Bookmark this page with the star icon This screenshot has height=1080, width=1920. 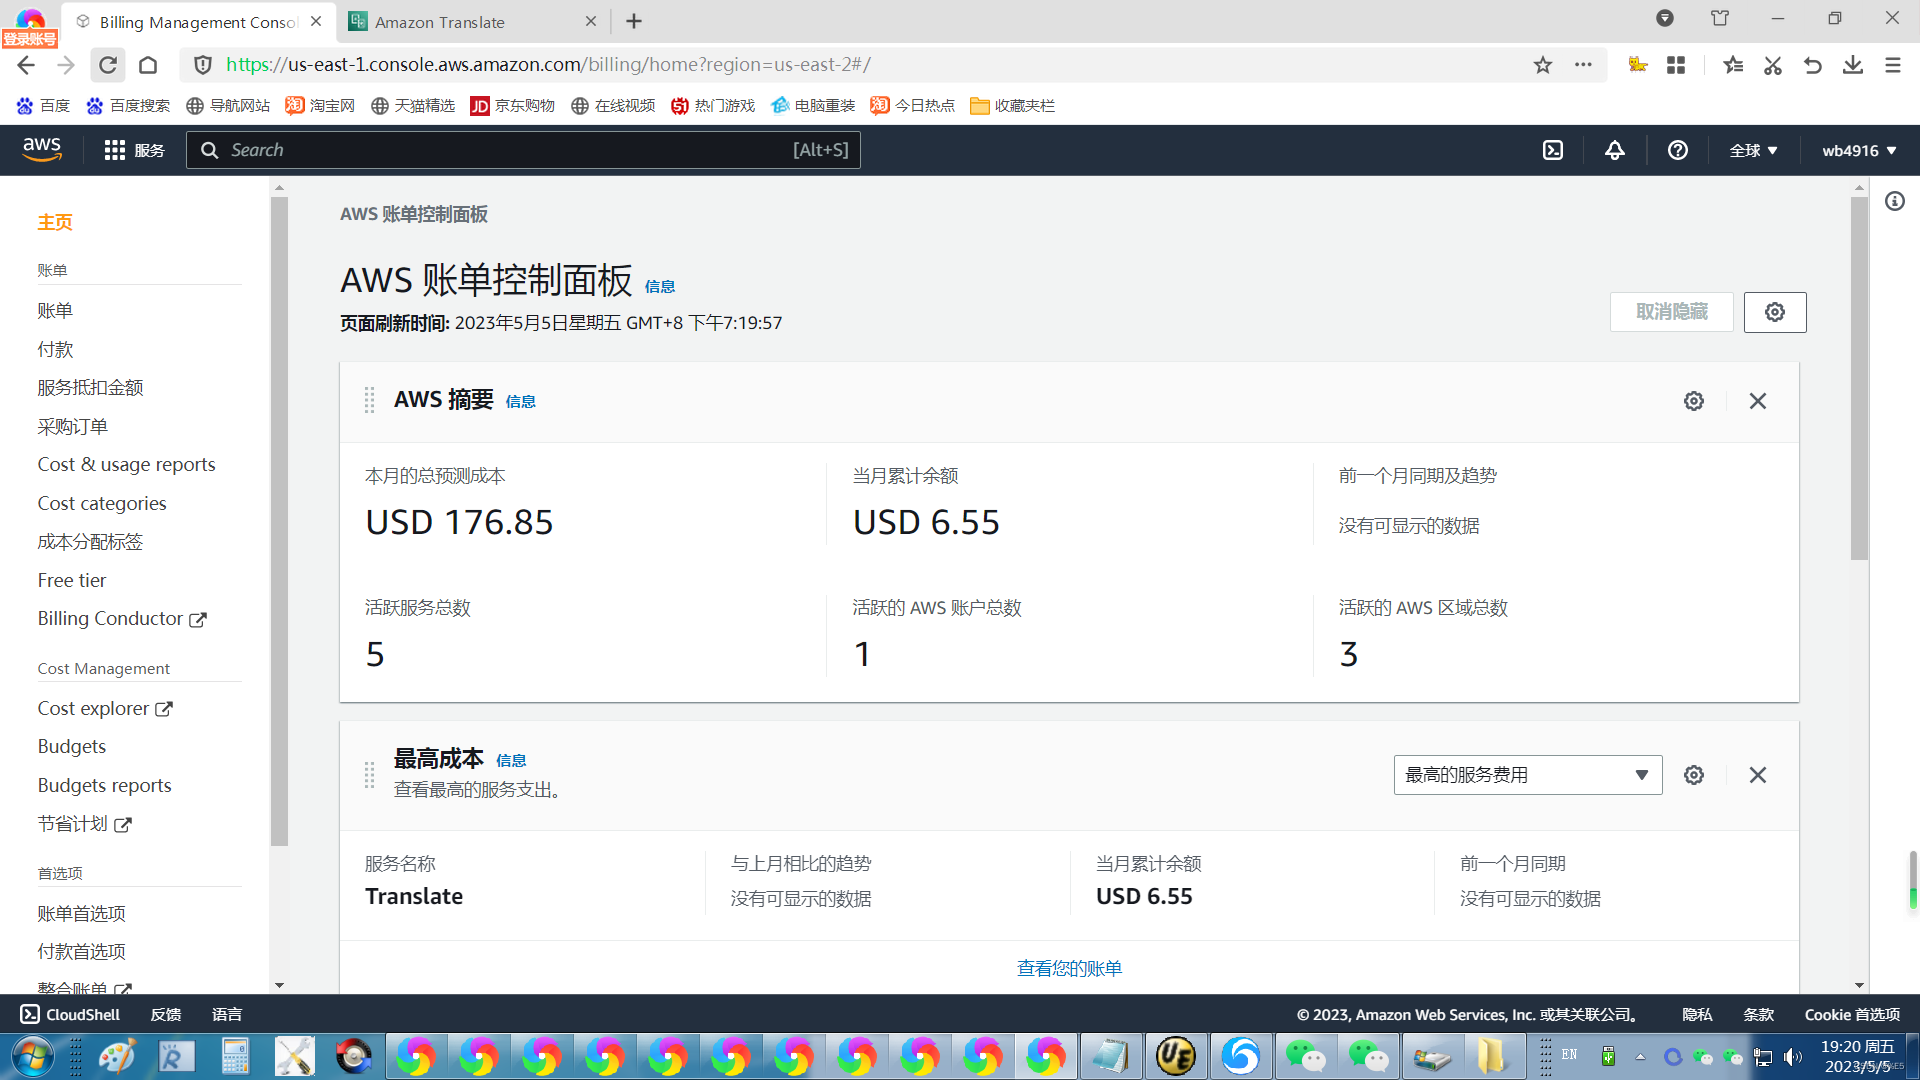click(1542, 65)
